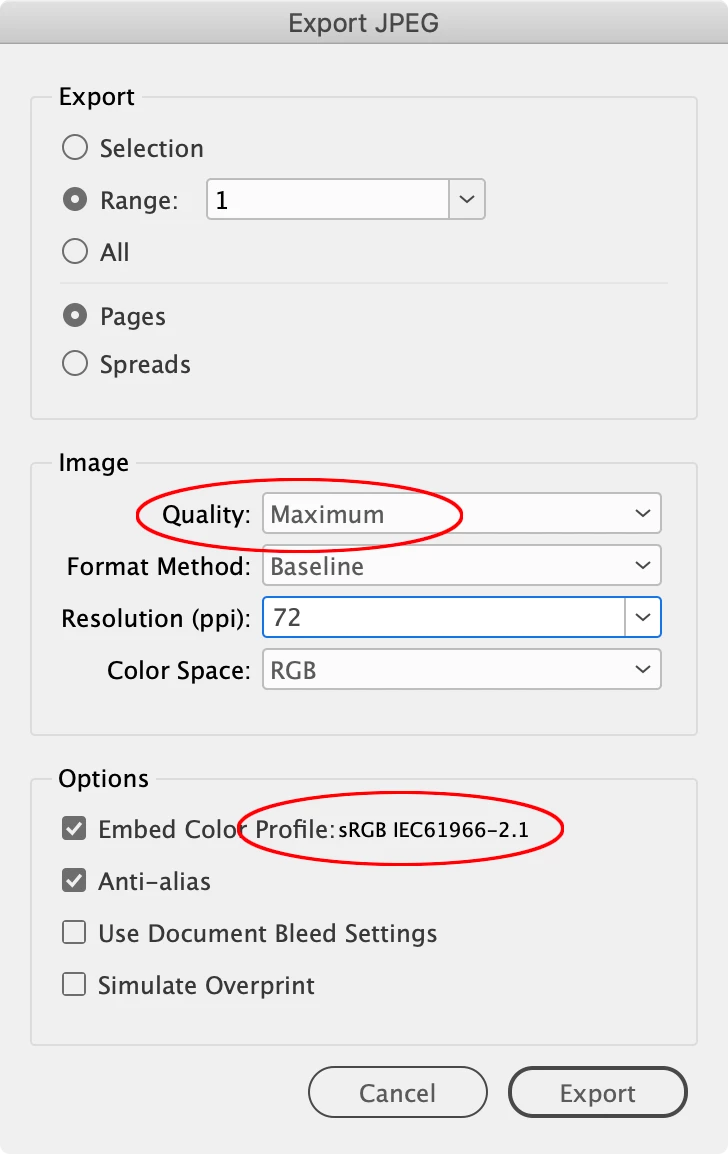Click the Resolution ppi text field
This screenshot has height=1154, width=728.
pyautogui.click(x=444, y=617)
